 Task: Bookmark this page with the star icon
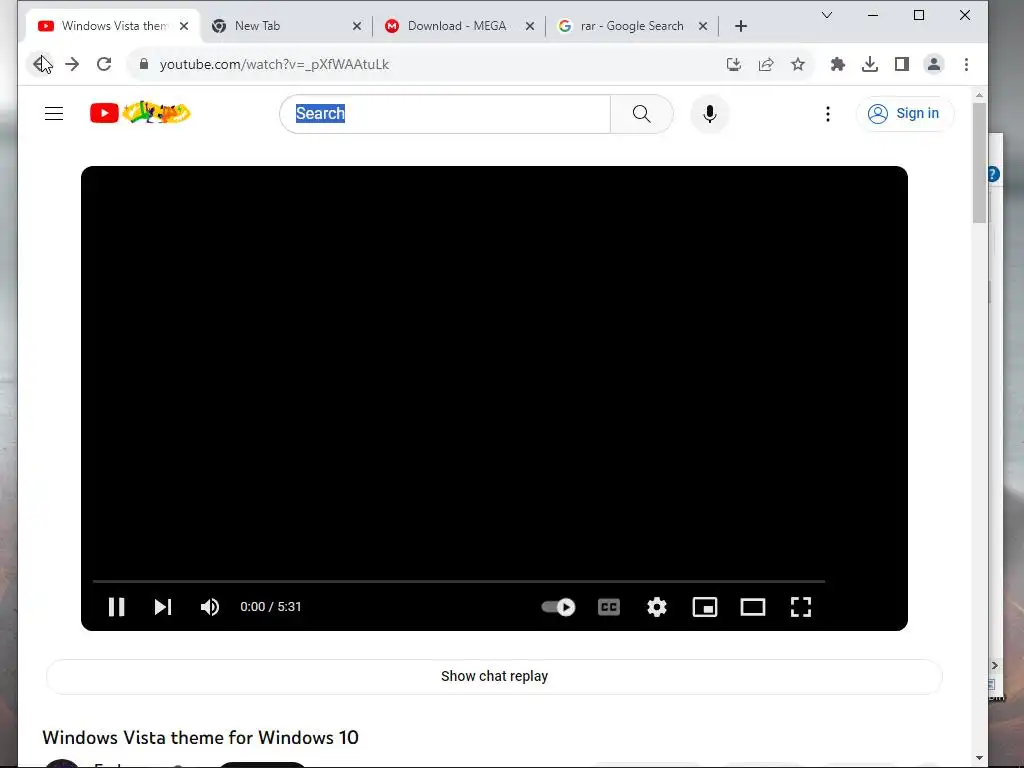(x=798, y=64)
